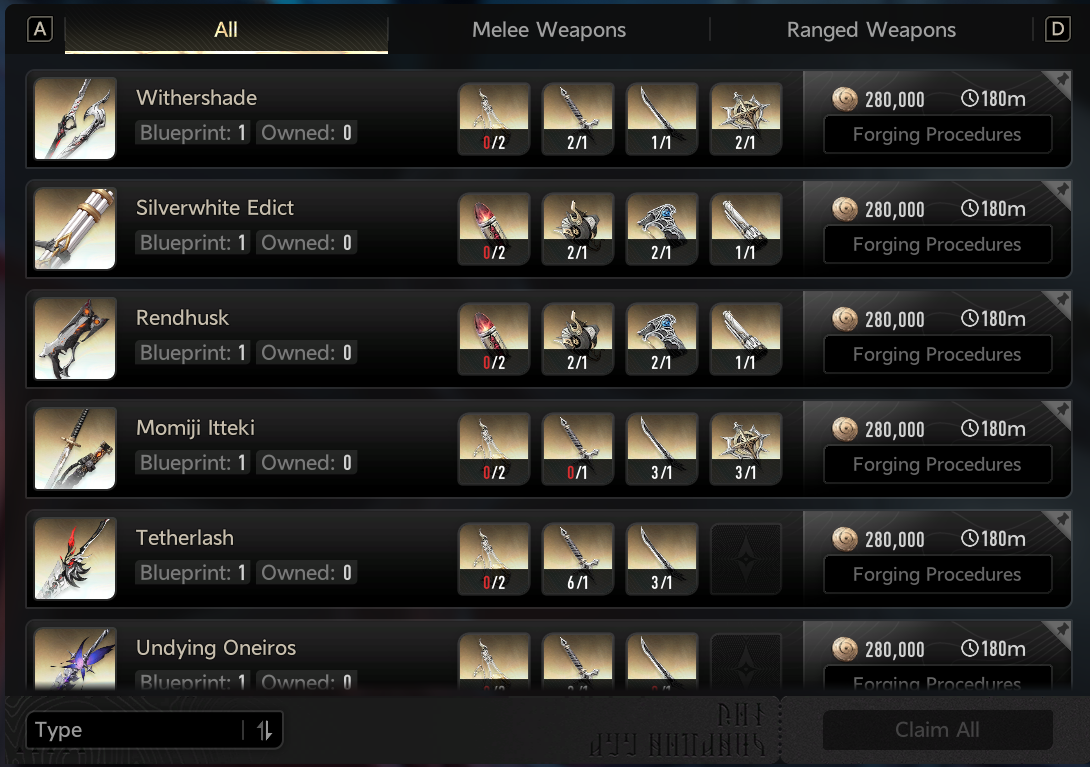Select the 6/1 material in Tetherlash row
This screenshot has height=767, width=1090.
point(578,558)
